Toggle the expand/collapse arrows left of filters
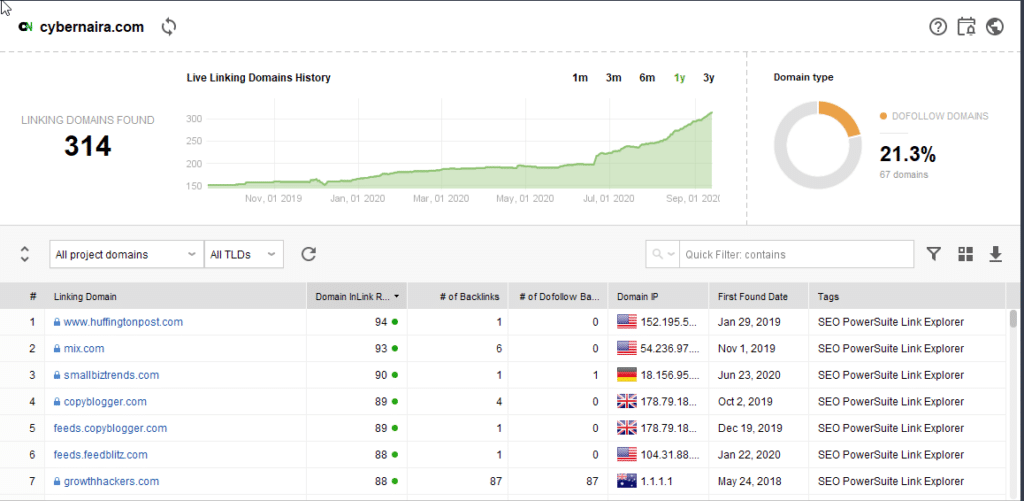 [x=25, y=254]
